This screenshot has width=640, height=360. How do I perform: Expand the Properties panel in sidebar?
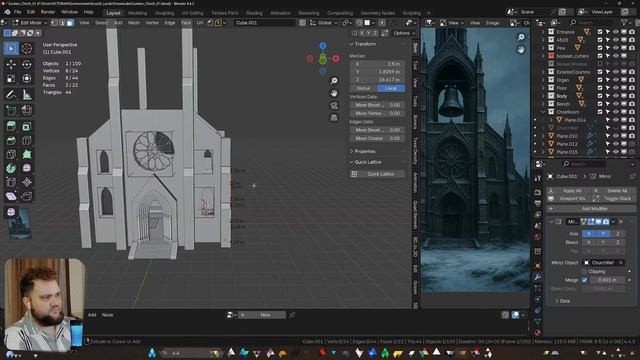coord(352,151)
